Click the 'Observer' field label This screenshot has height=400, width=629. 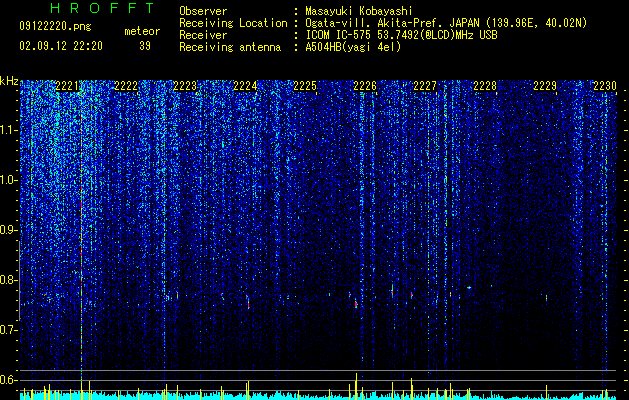[x=203, y=11]
